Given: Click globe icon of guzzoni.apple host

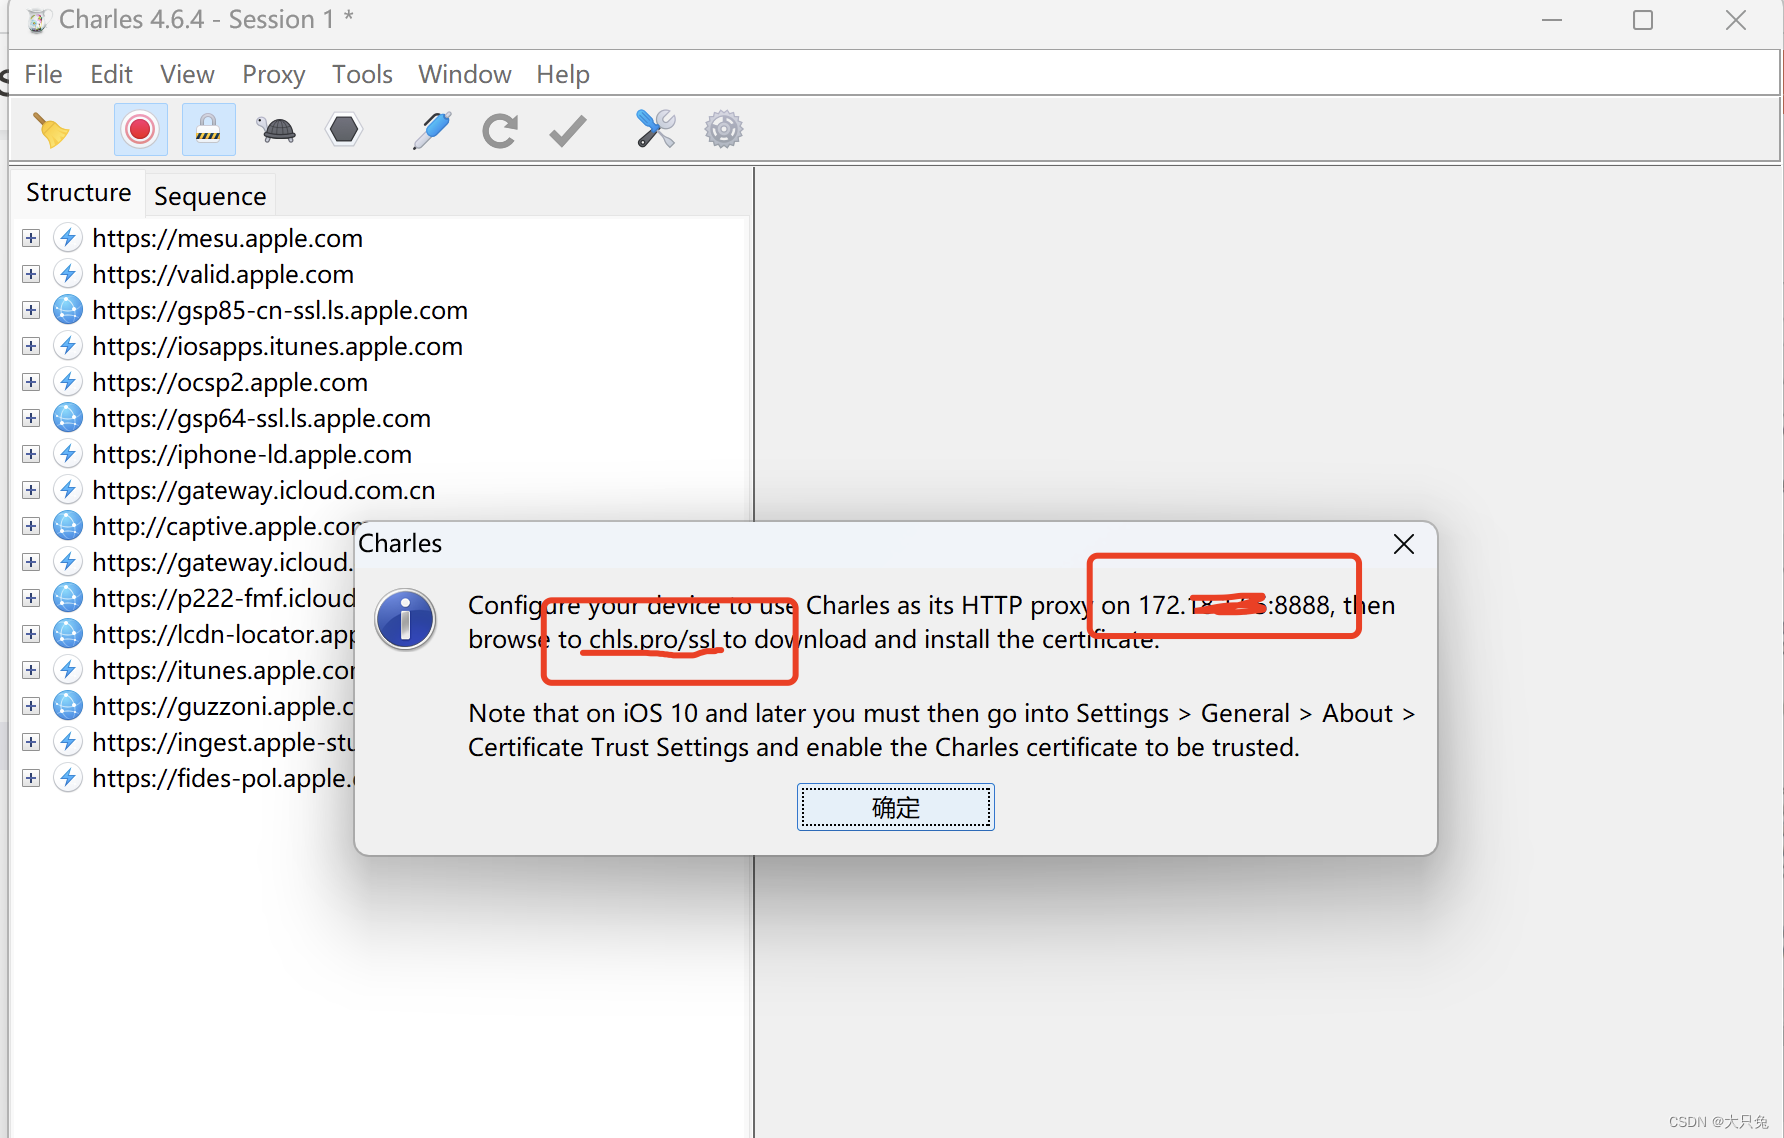Looking at the screenshot, I should 68,706.
